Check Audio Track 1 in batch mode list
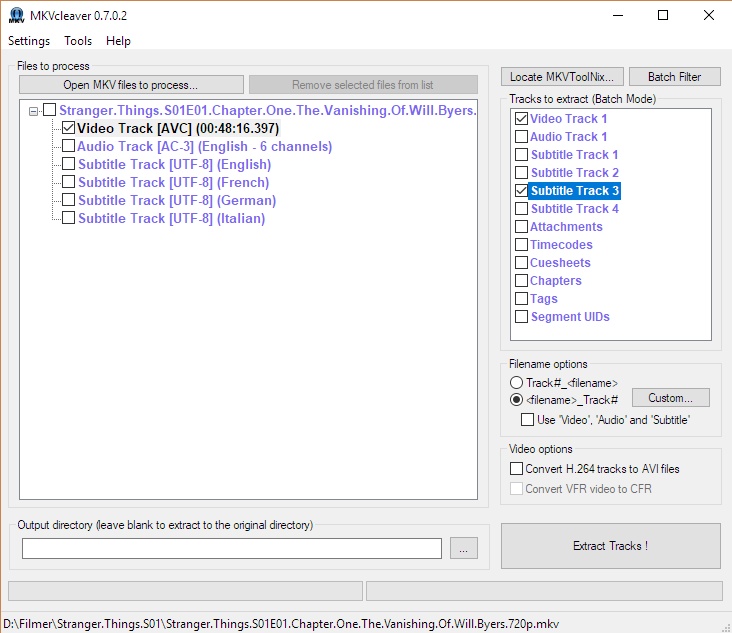This screenshot has width=732, height=633. pyautogui.click(x=521, y=137)
